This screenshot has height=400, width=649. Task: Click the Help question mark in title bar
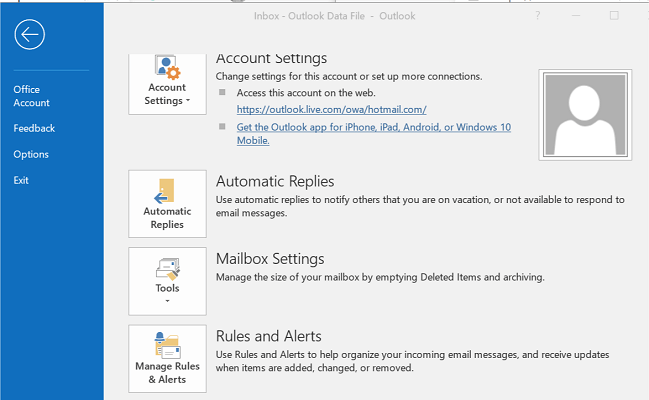[538, 16]
